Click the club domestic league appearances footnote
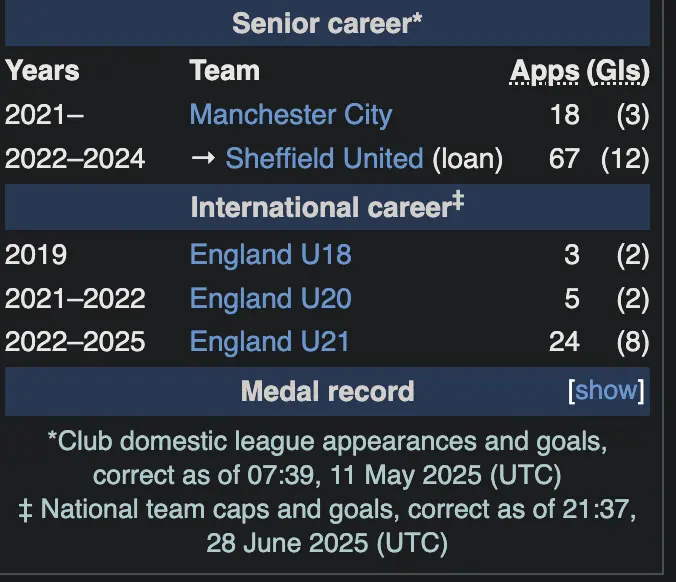The width and height of the screenshot is (676, 582). click(x=327, y=456)
